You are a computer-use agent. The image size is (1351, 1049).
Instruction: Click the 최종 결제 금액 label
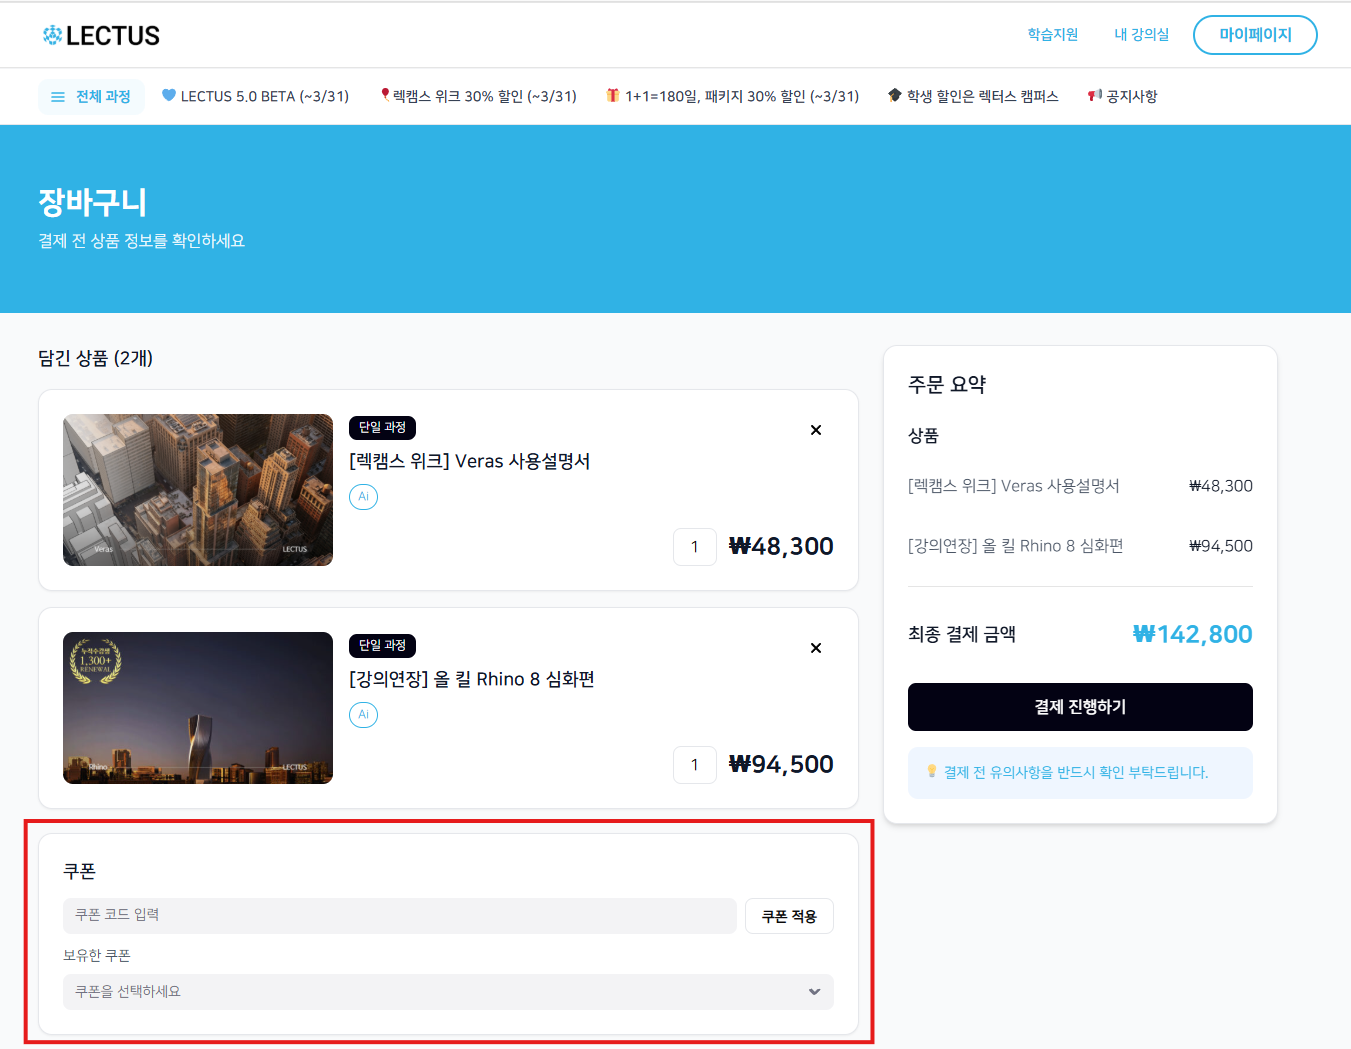click(962, 635)
